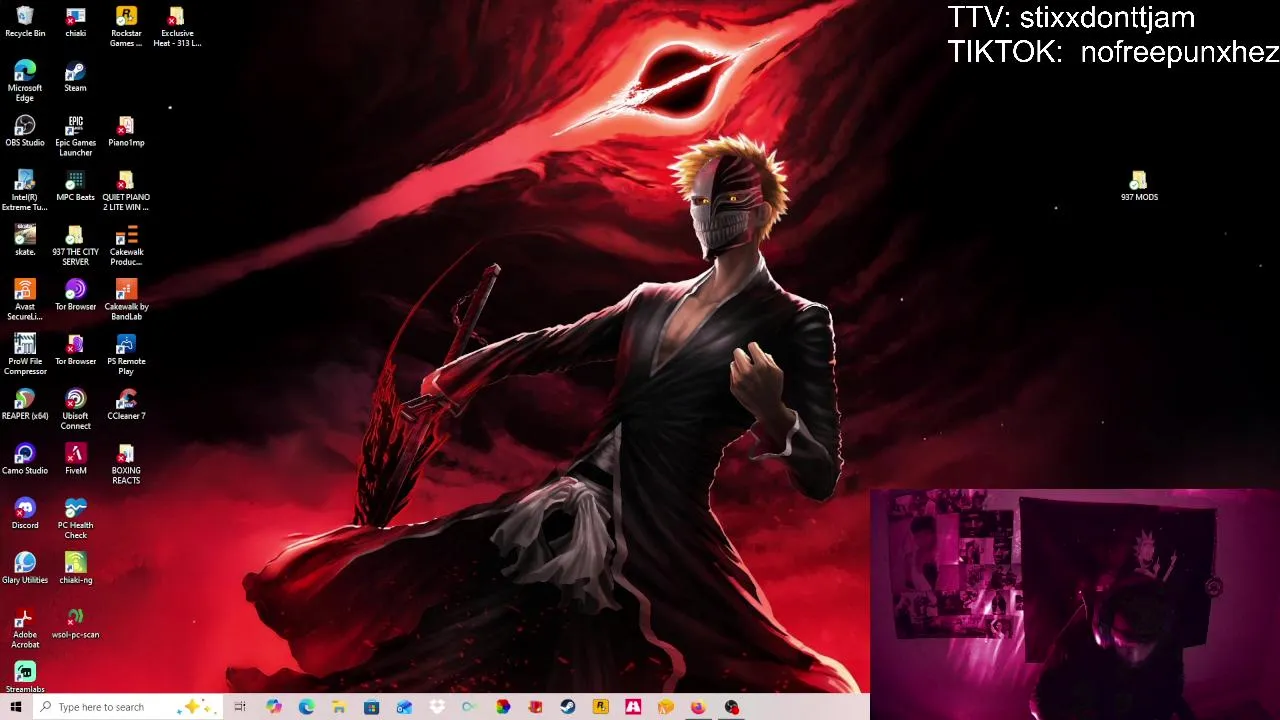Image resolution: width=1280 pixels, height=720 pixels.
Task: Select the Epic Games Launcher shortcut
Action: (75, 136)
